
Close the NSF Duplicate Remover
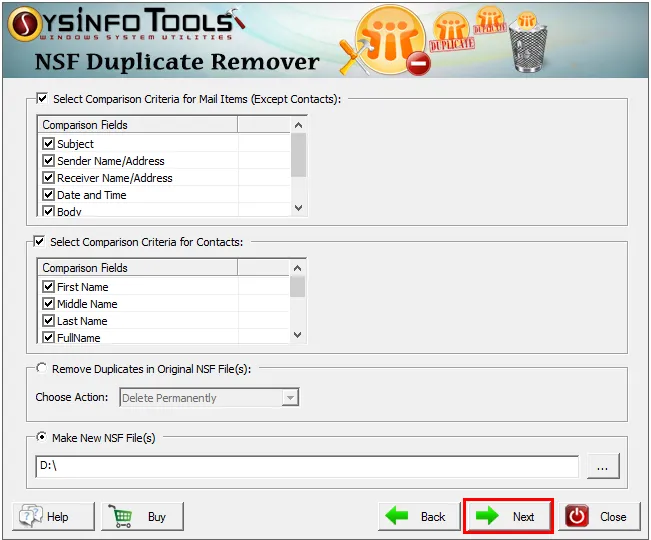pos(599,516)
